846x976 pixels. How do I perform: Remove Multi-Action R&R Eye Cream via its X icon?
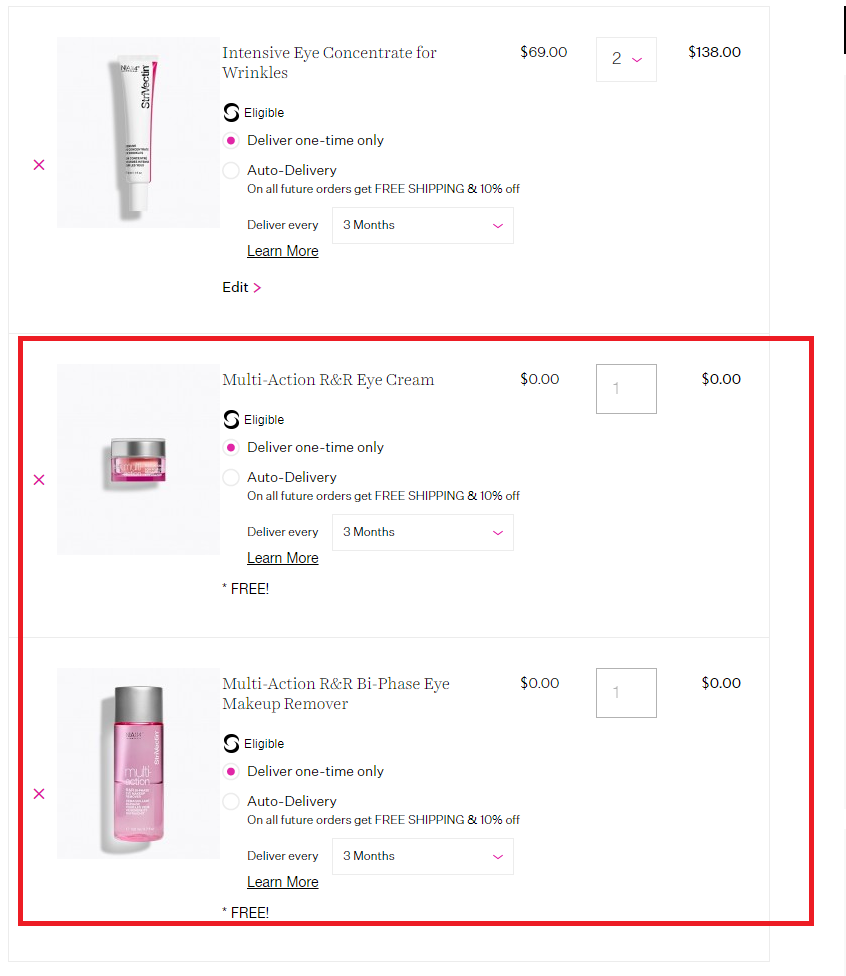point(38,479)
